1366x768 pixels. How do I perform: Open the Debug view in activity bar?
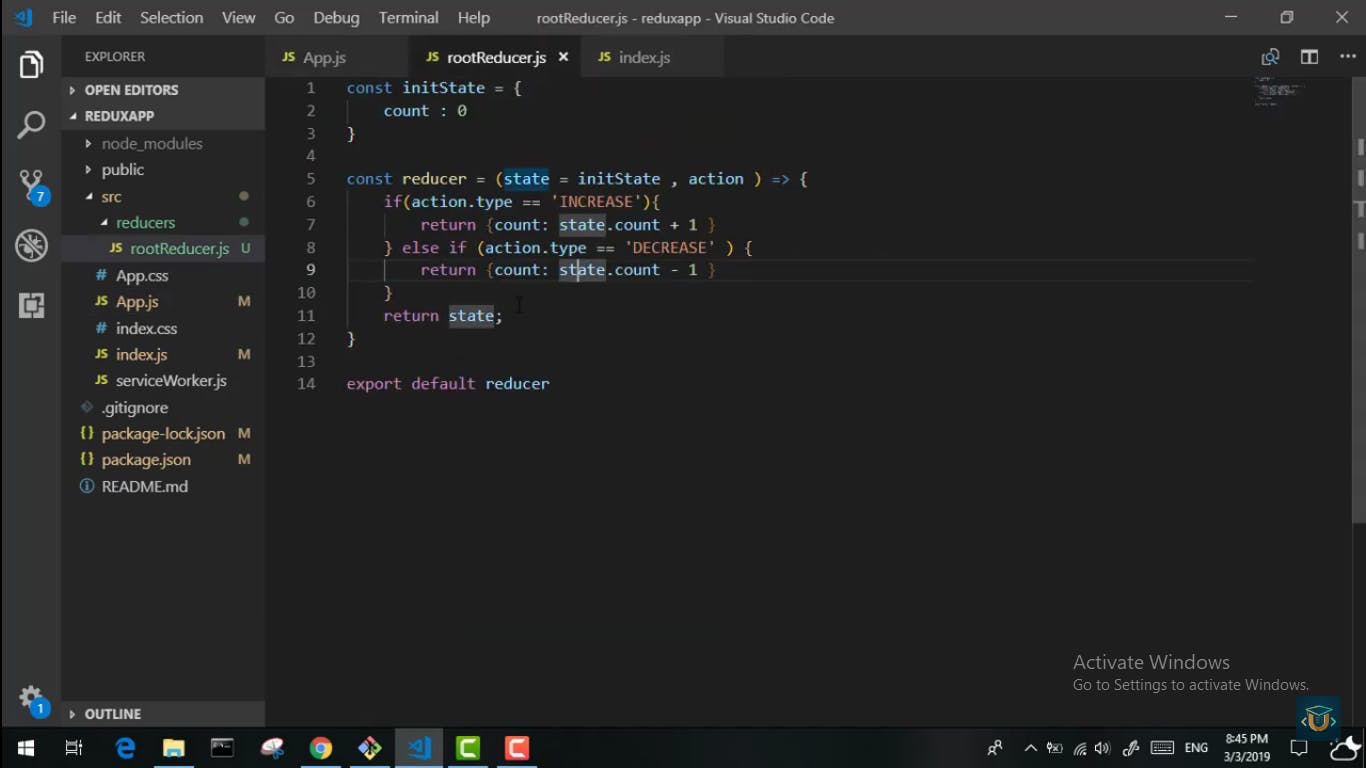click(31, 245)
